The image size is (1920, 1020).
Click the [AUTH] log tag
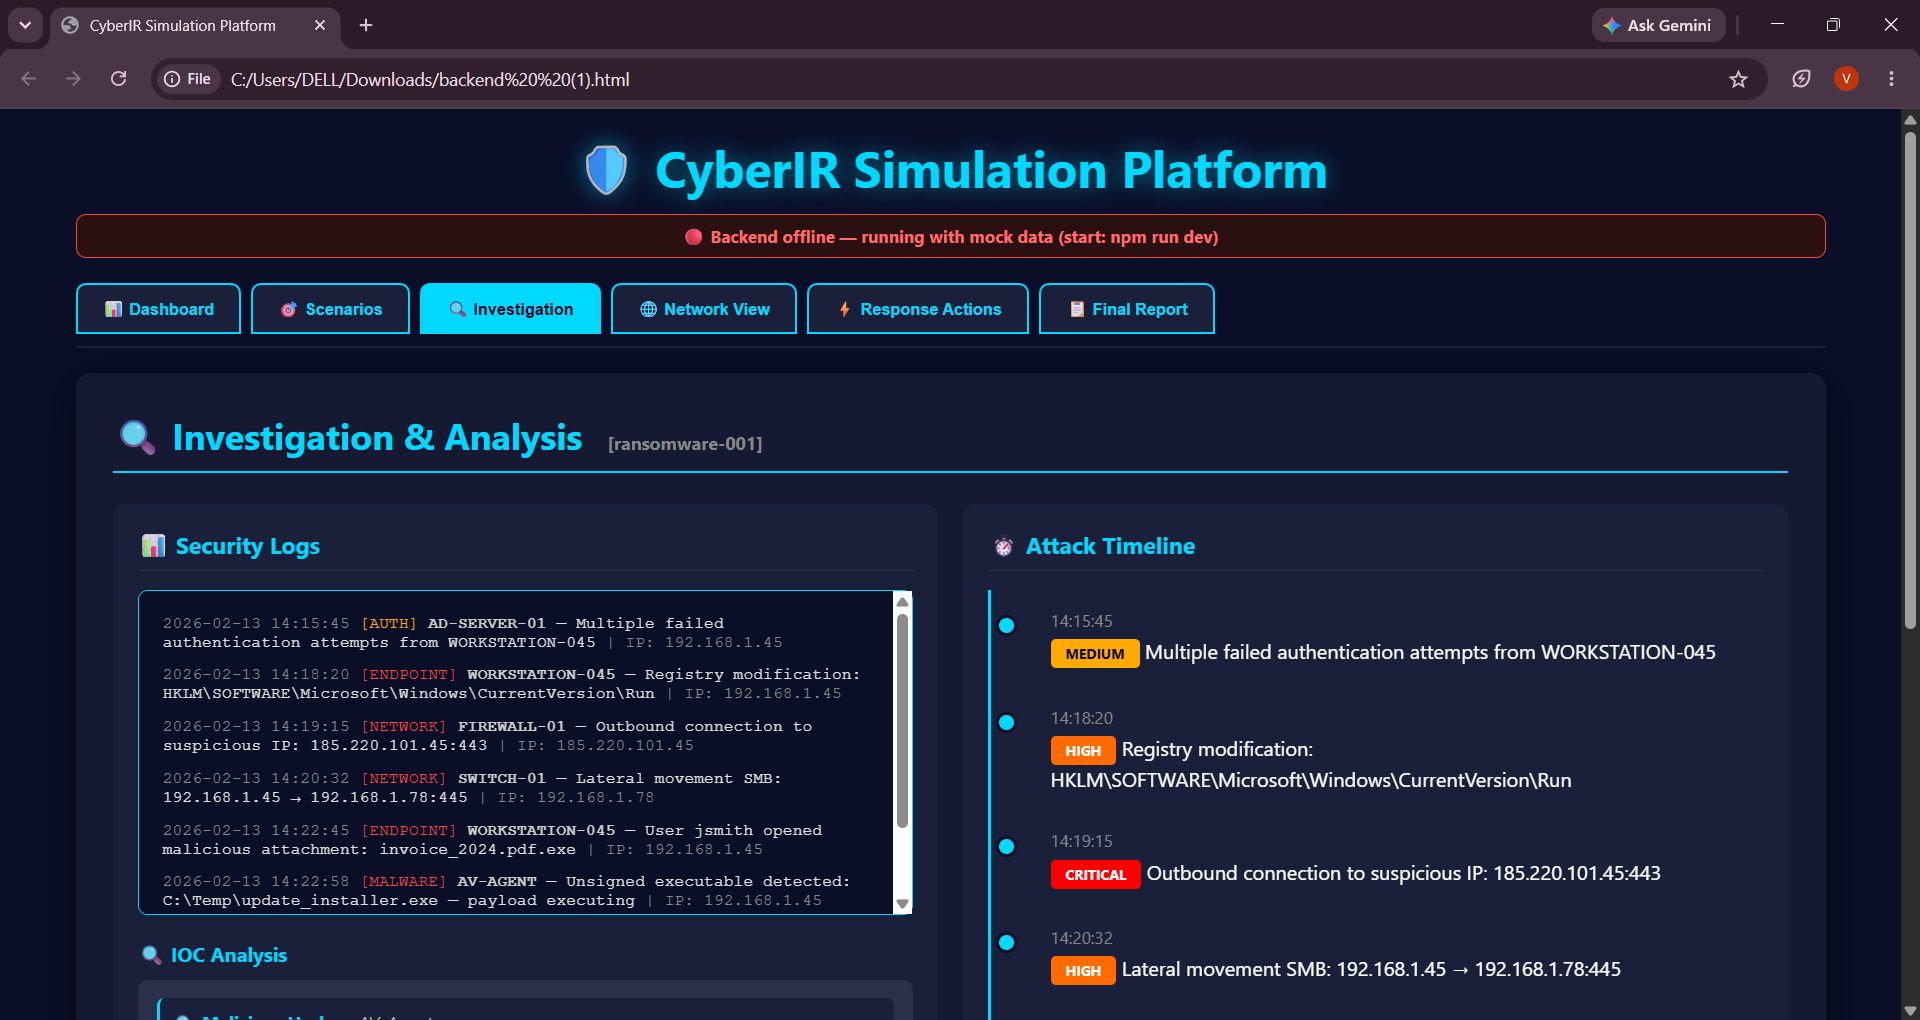click(389, 623)
